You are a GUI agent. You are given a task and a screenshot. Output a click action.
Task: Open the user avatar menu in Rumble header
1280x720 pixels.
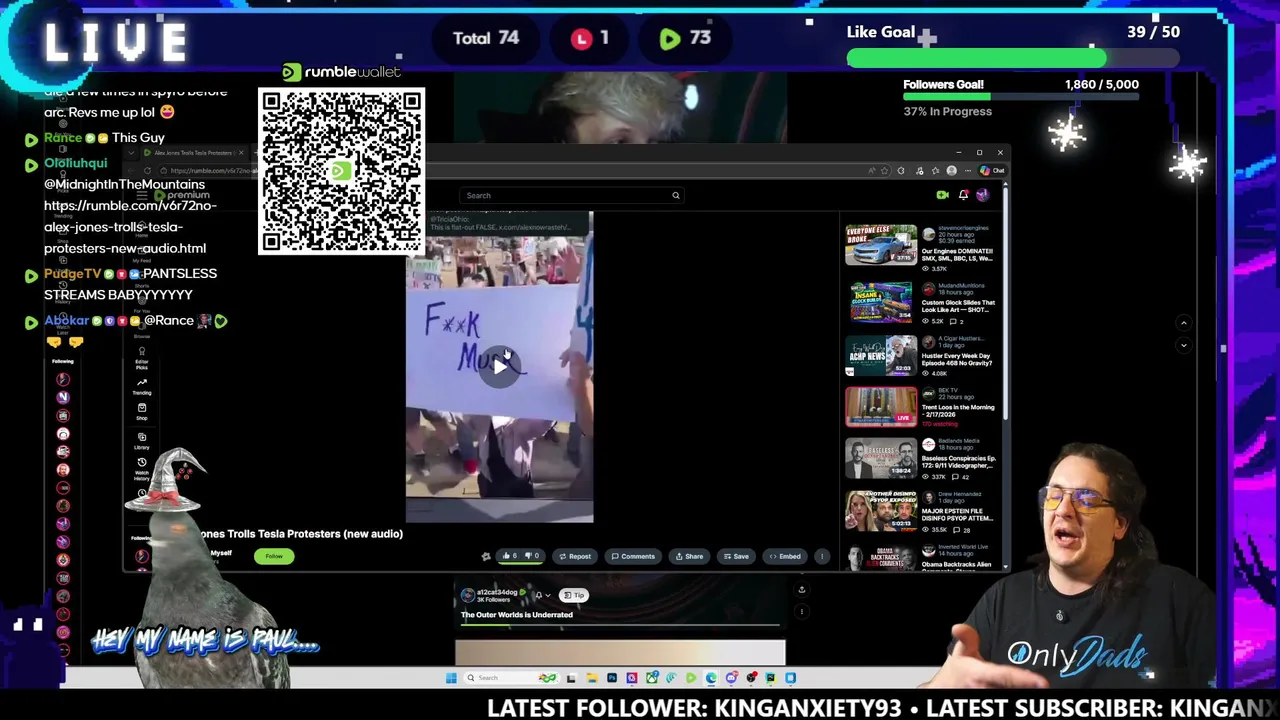click(983, 195)
